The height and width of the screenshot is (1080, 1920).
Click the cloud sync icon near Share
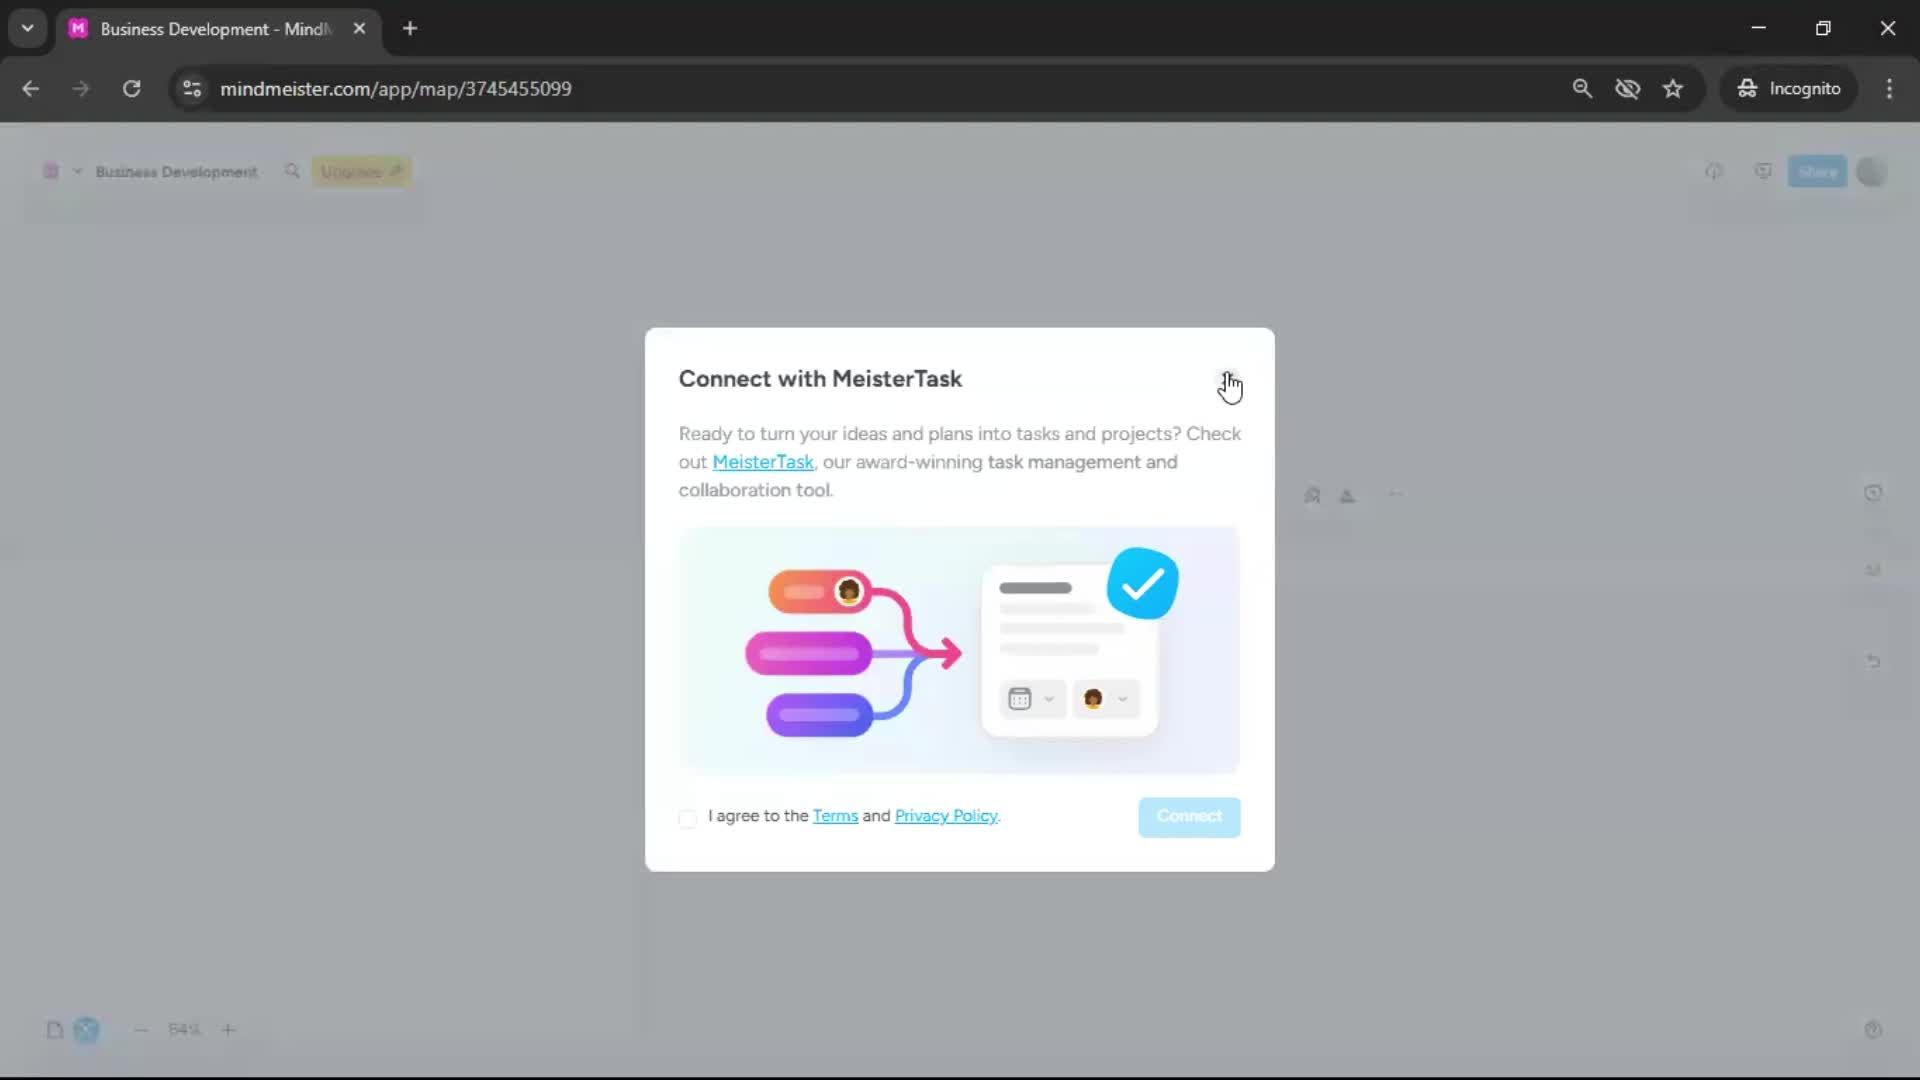1714,172
